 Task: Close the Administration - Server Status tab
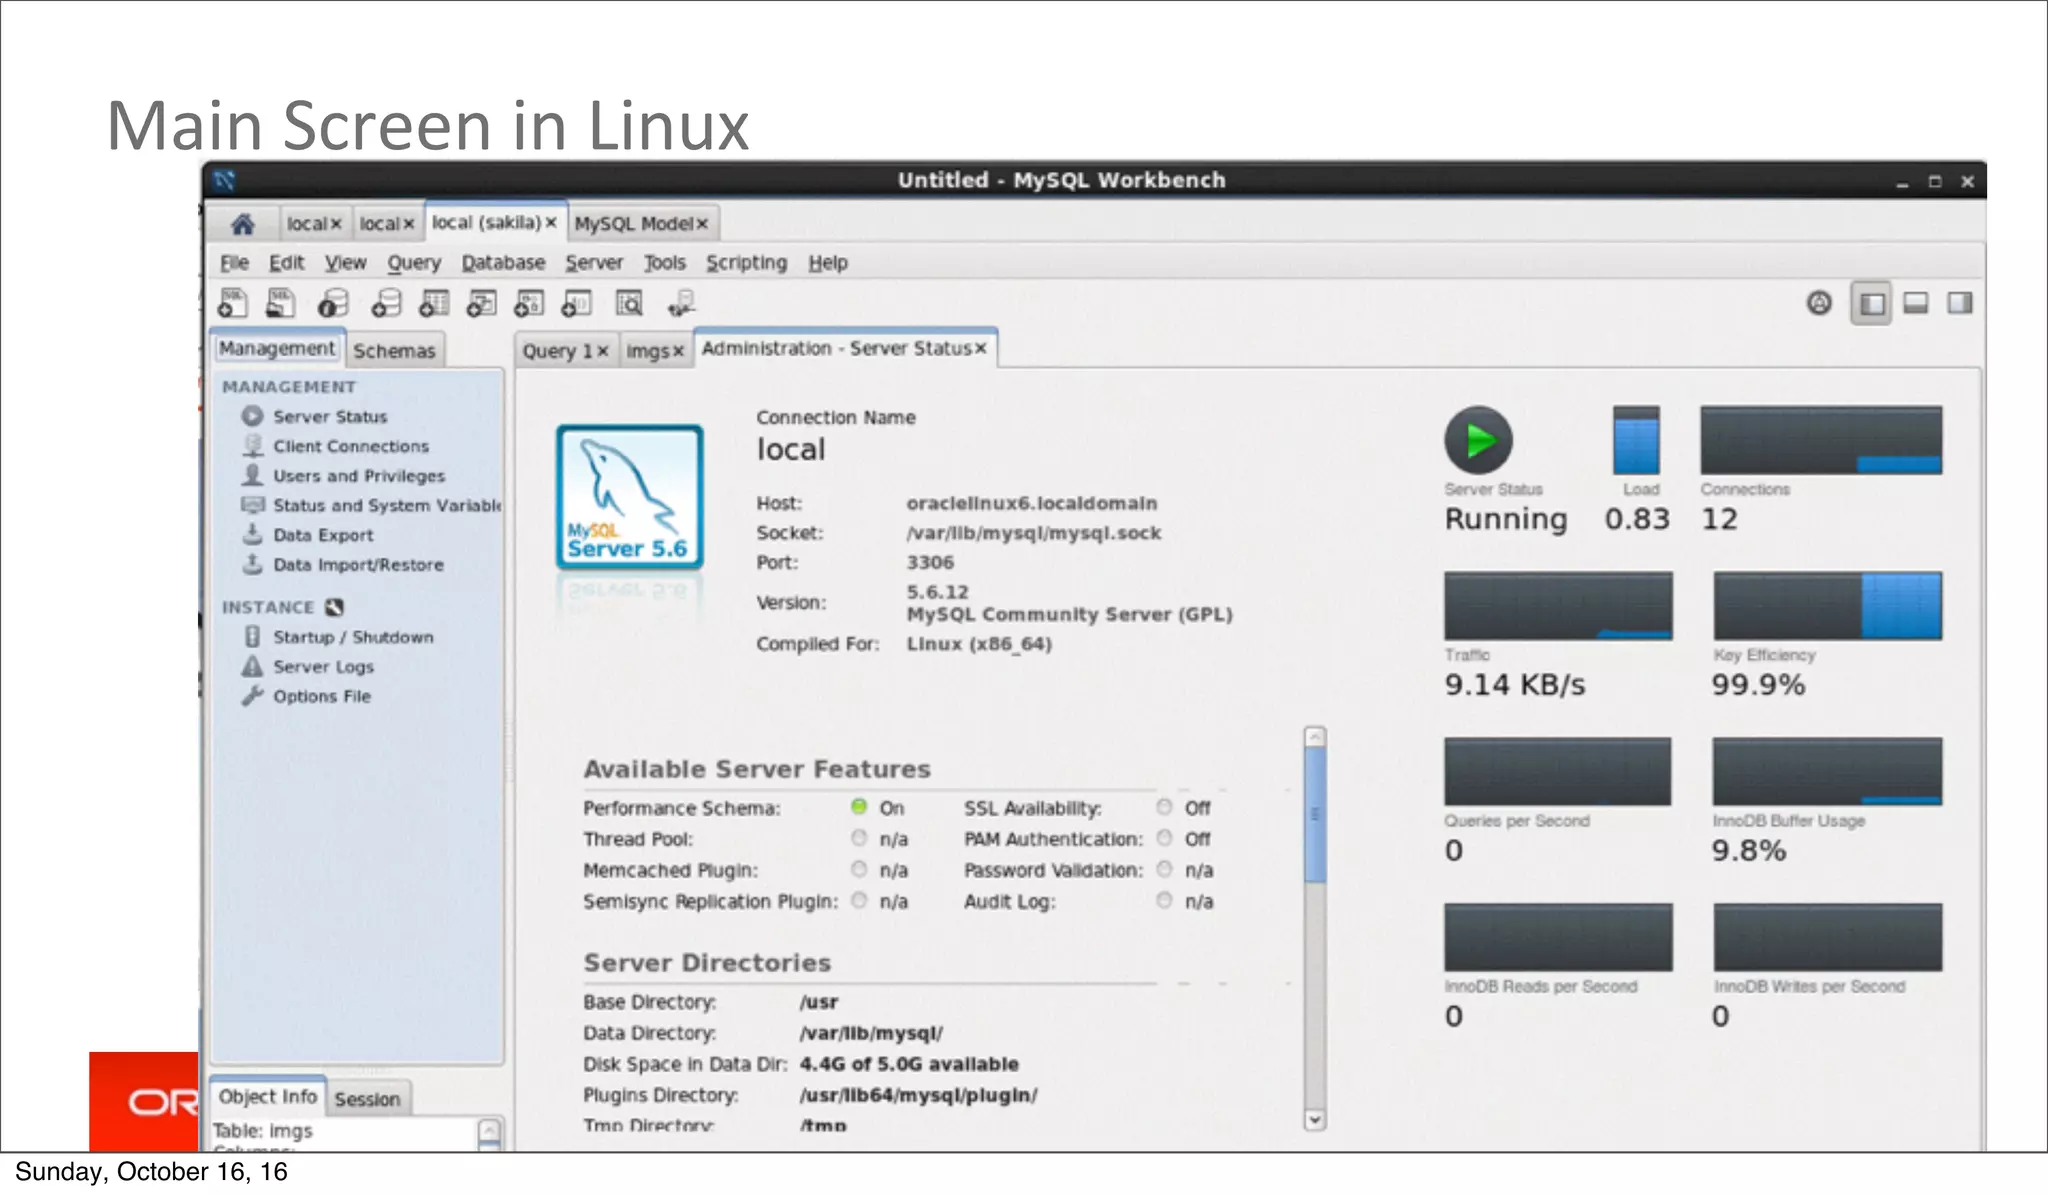pyautogui.click(x=981, y=348)
